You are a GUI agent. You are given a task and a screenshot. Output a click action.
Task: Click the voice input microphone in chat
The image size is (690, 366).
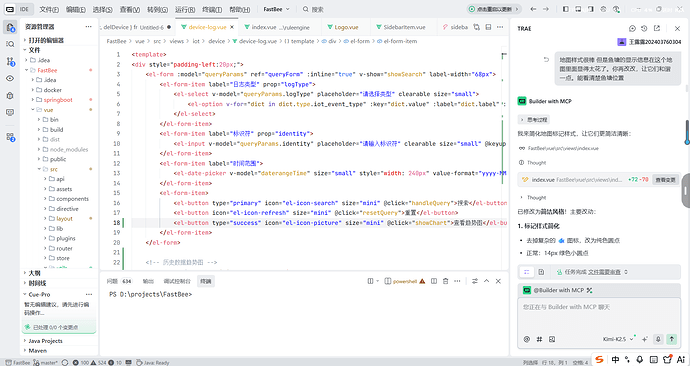[x=658, y=339]
